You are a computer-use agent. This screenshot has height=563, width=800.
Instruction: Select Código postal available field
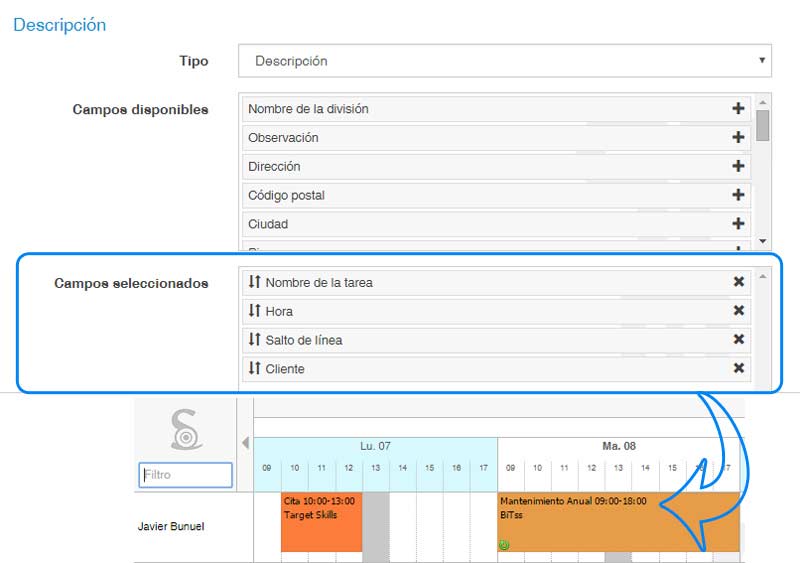coord(496,195)
